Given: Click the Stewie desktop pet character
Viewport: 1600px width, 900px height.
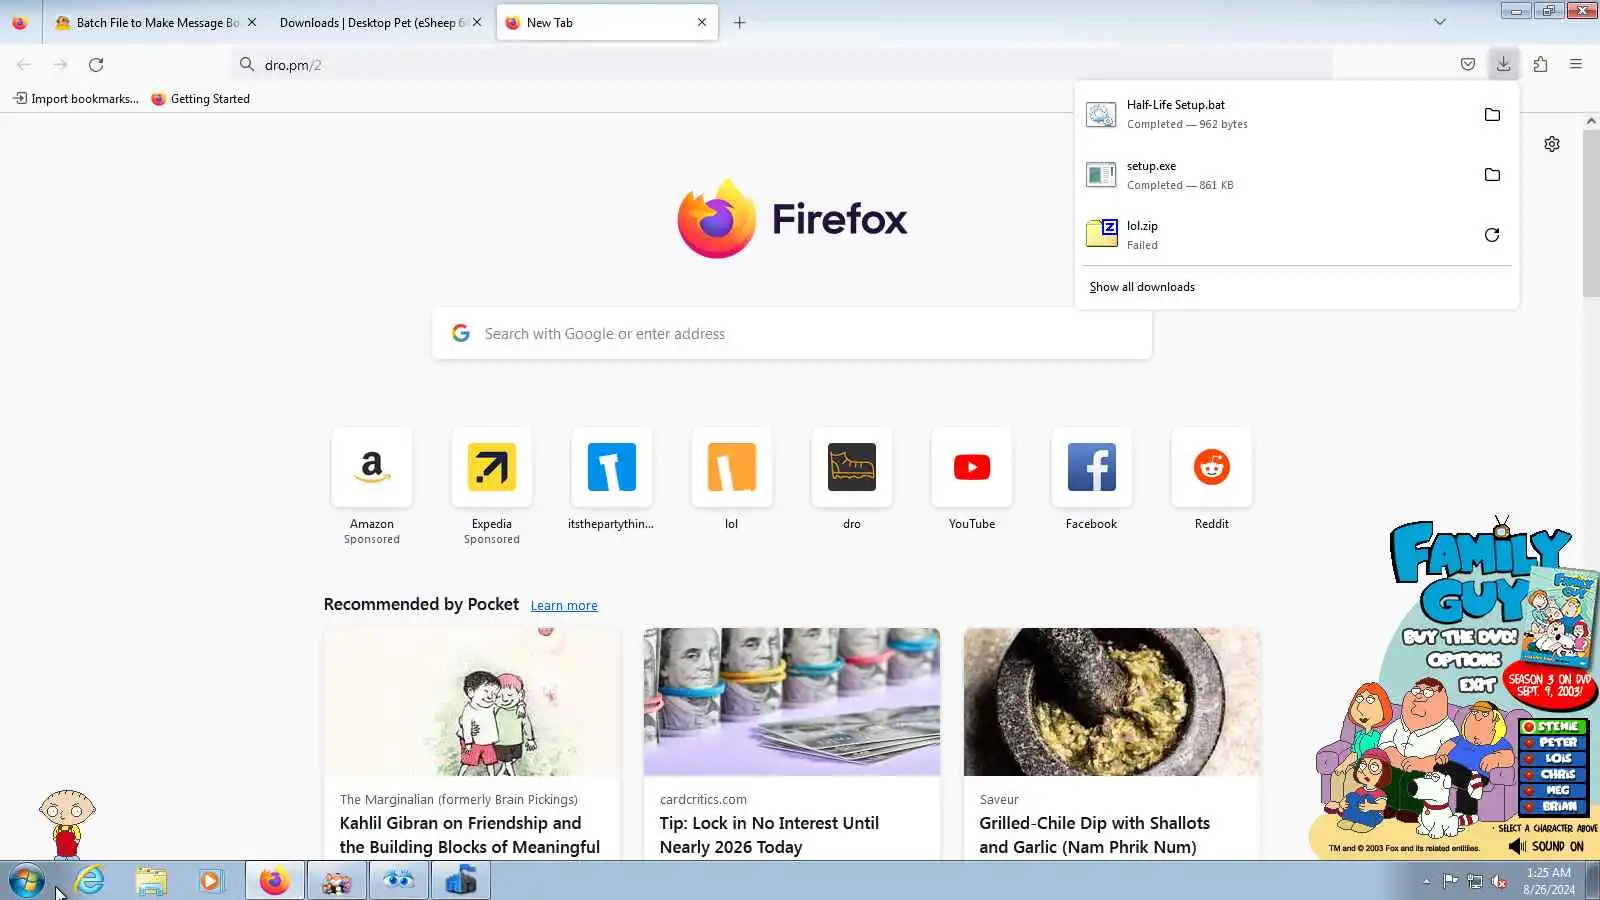Looking at the screenshot, I should 67,824.
